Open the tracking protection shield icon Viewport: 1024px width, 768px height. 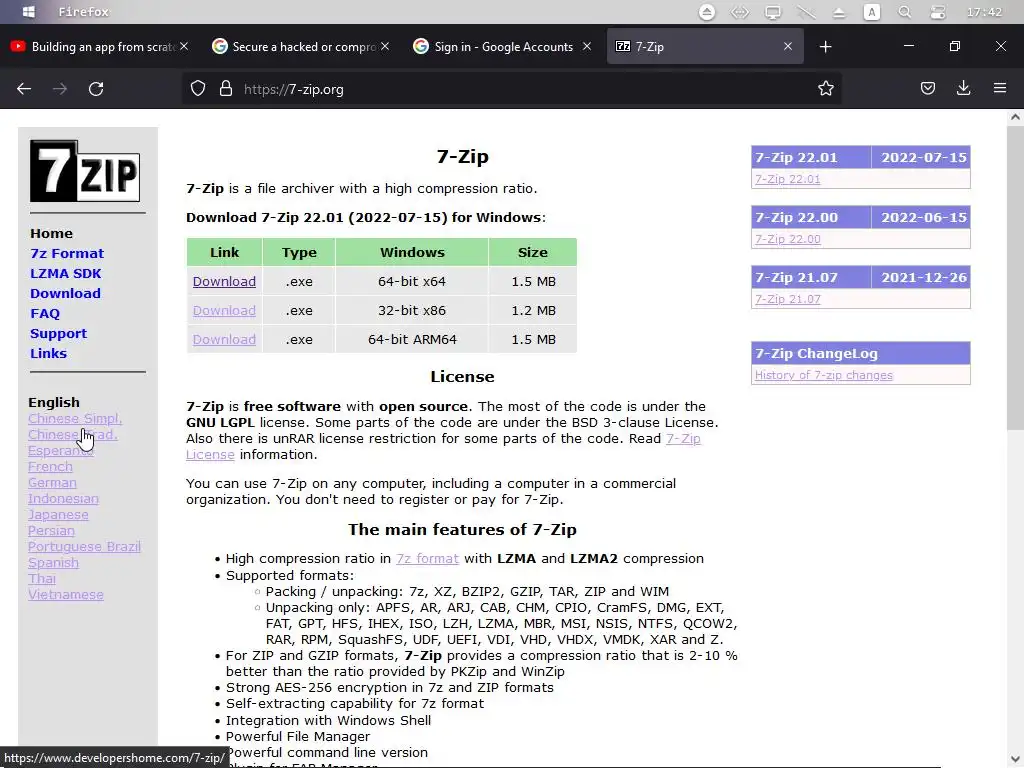[198, 89]
